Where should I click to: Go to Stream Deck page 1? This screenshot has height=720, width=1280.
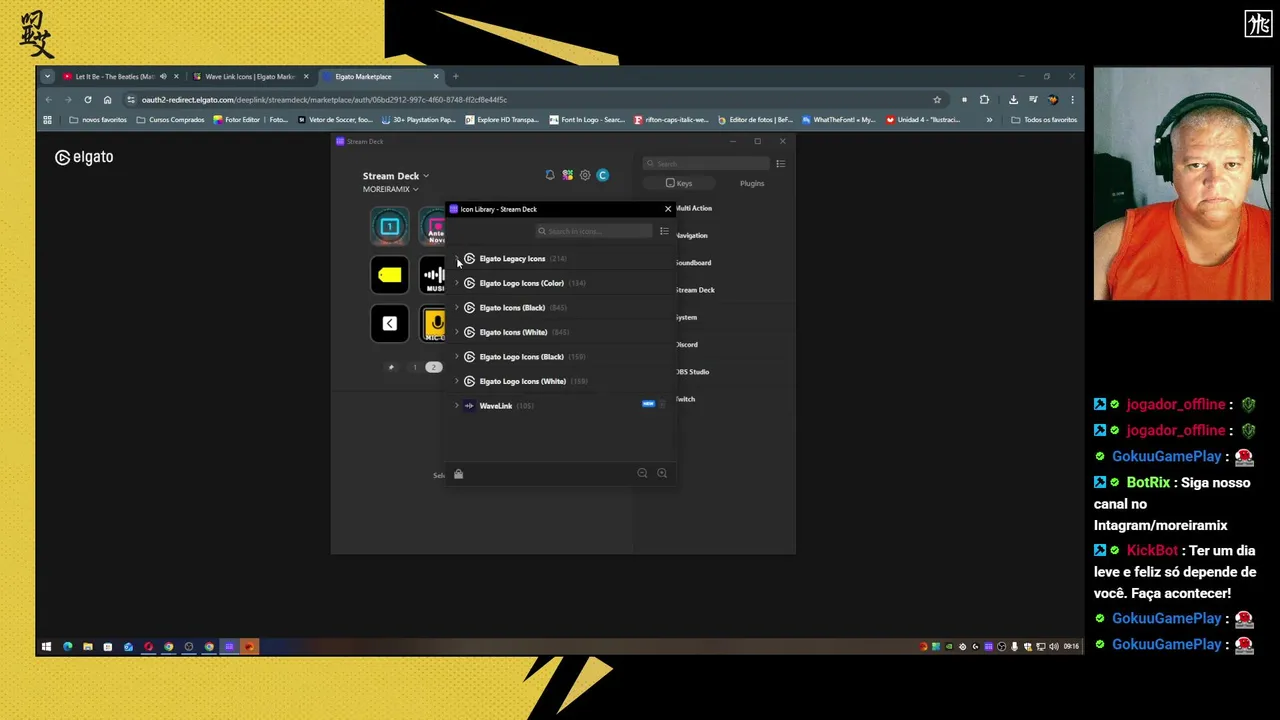[x=415, y=367]
